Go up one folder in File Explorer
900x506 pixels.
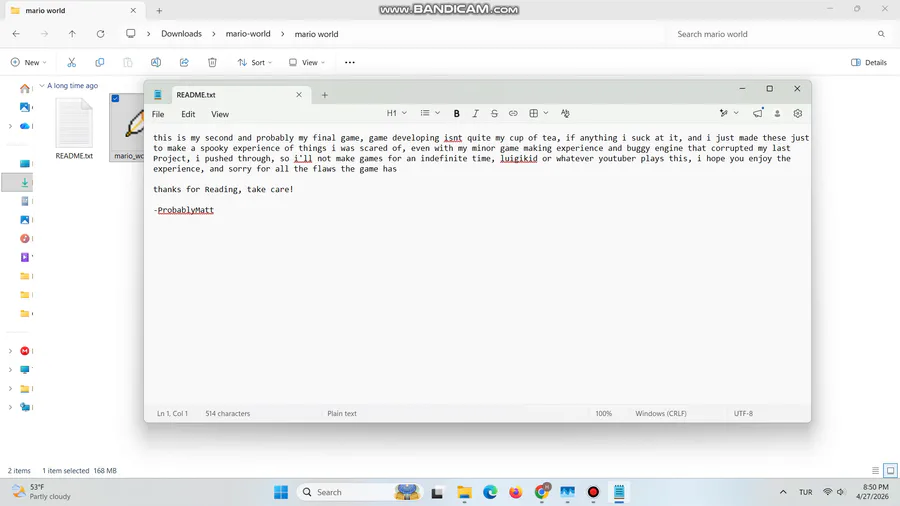72,34
